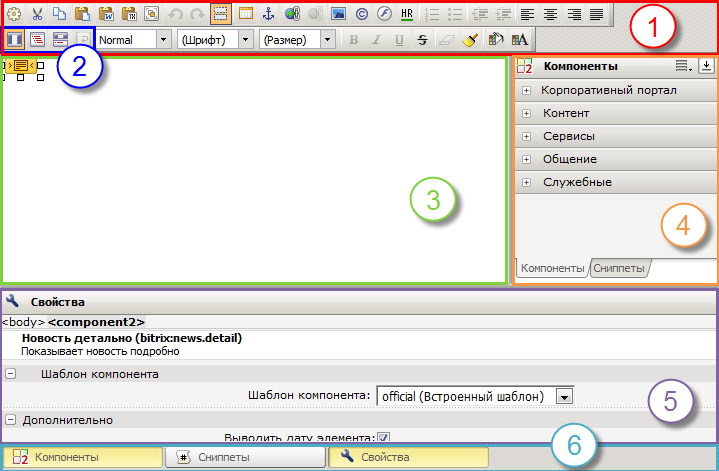This screenshot has height=471, width=719.
Task: Collapse the 'Шаблон компонента' section
Action: [x=10, y=373]
